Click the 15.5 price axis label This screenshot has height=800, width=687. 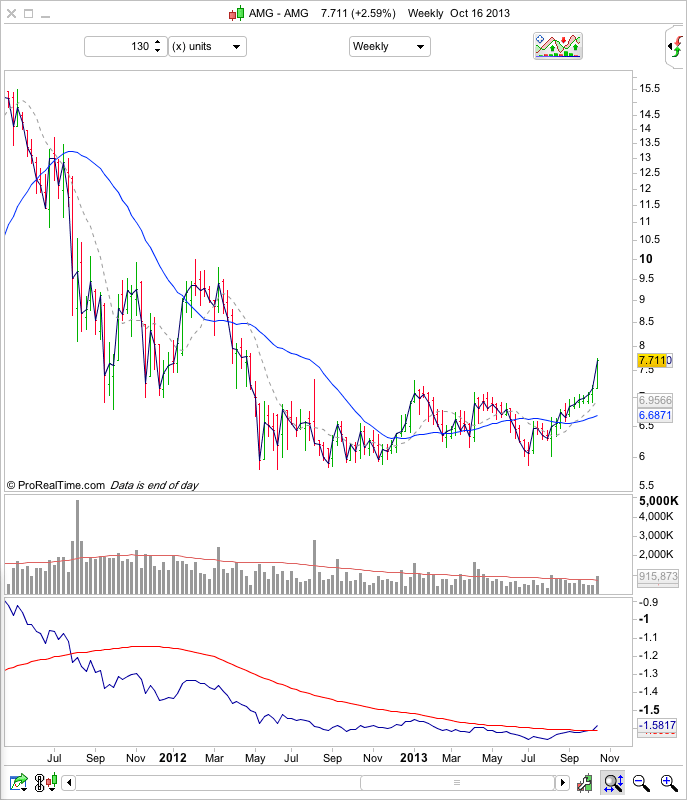(x=649, y=88)
